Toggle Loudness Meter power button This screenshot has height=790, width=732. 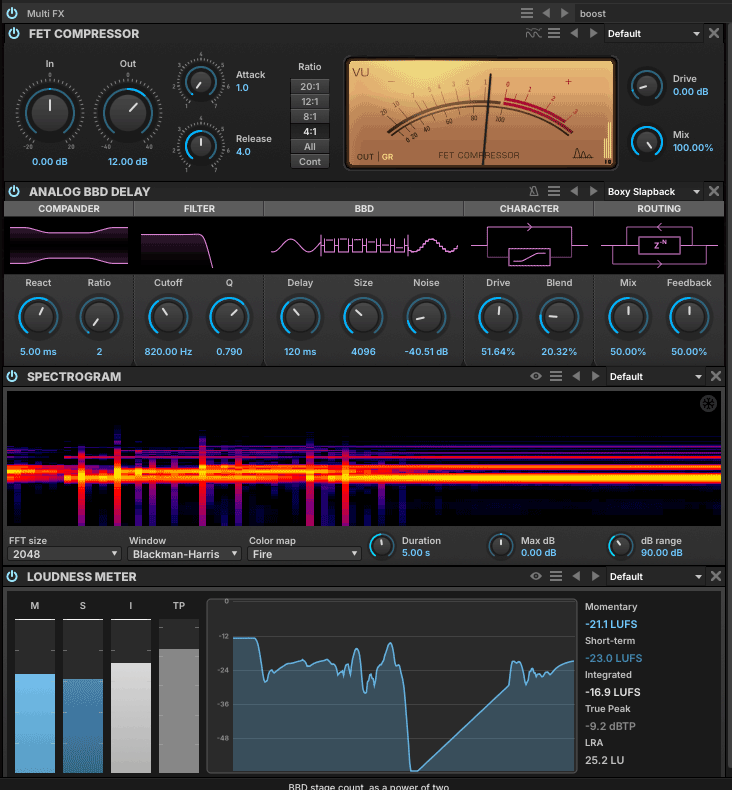tap(13, 576)
